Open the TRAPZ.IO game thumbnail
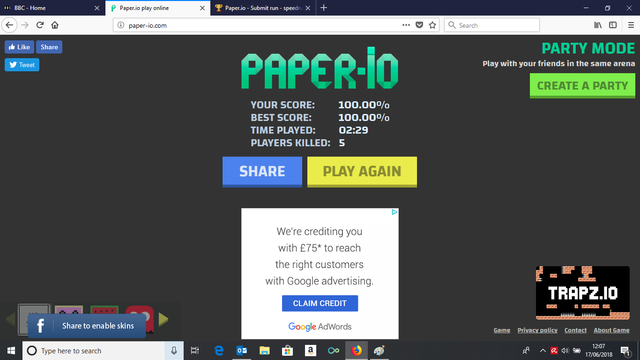 [582, 293]
